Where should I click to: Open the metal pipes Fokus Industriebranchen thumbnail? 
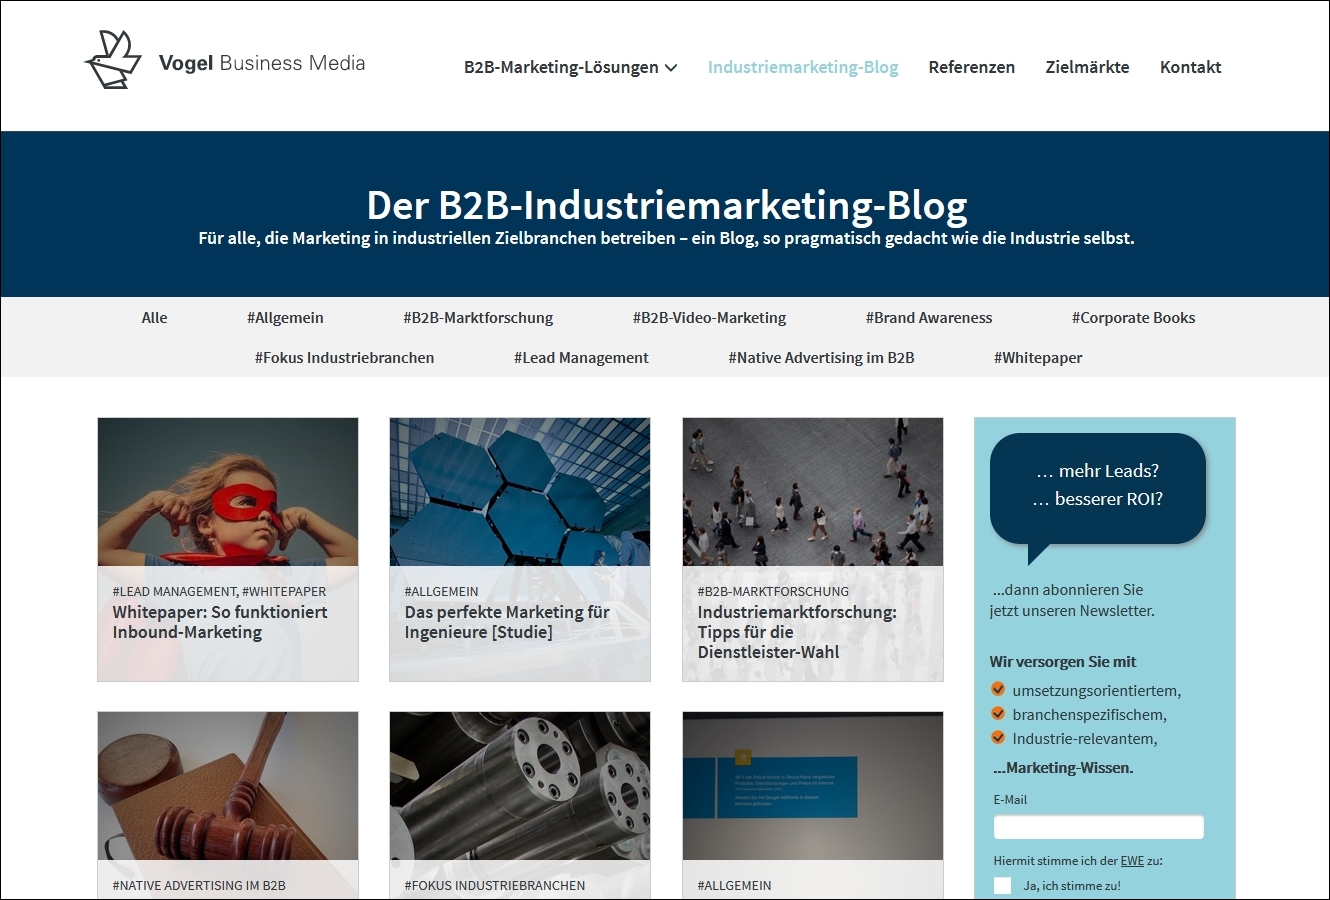coord(520,786)
